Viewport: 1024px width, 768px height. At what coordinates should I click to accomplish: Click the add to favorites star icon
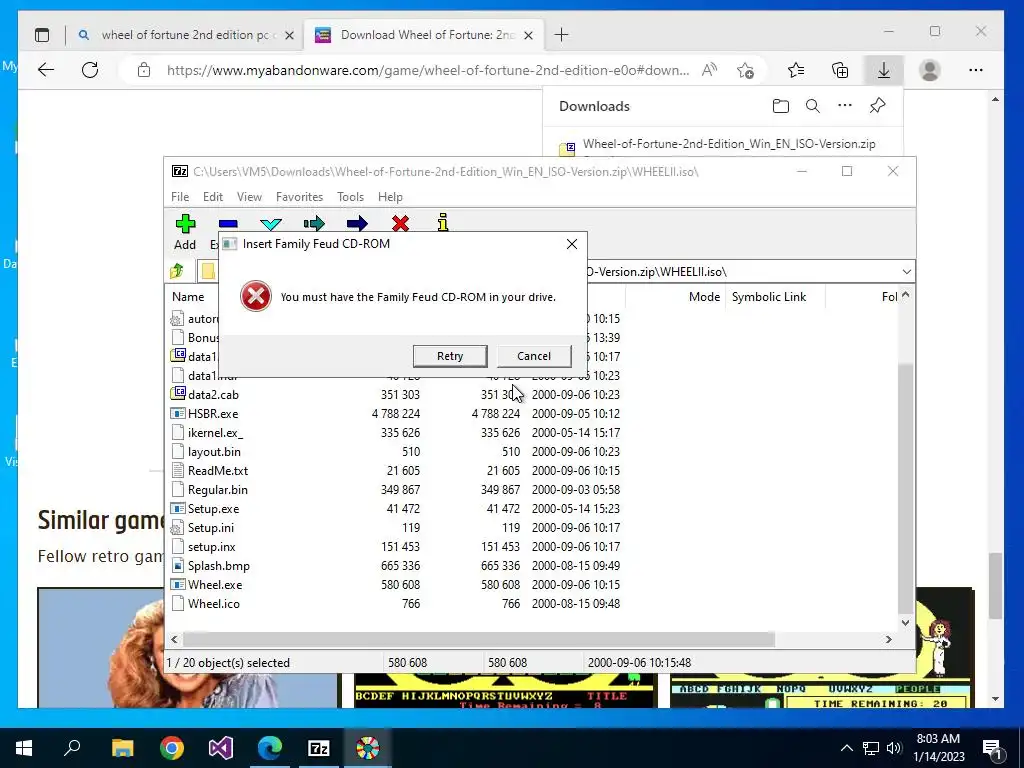click(x=745, y=70)
